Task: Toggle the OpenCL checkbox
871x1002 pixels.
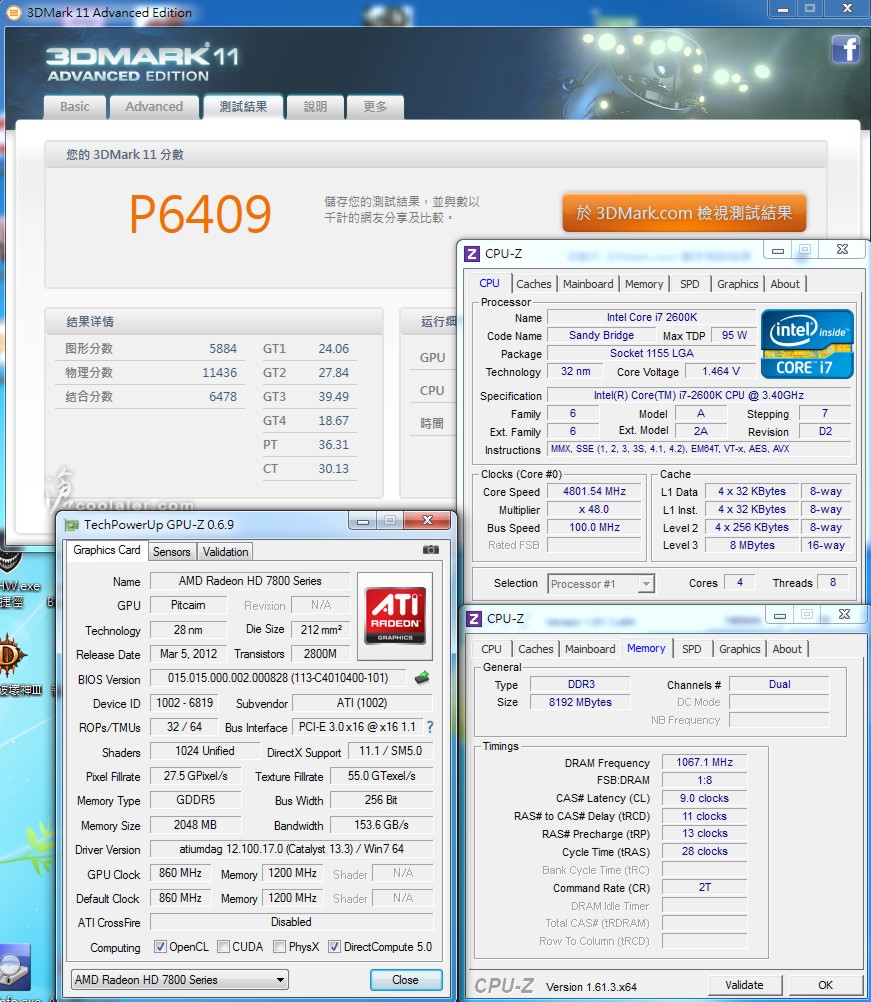Action: coord(160,946)
